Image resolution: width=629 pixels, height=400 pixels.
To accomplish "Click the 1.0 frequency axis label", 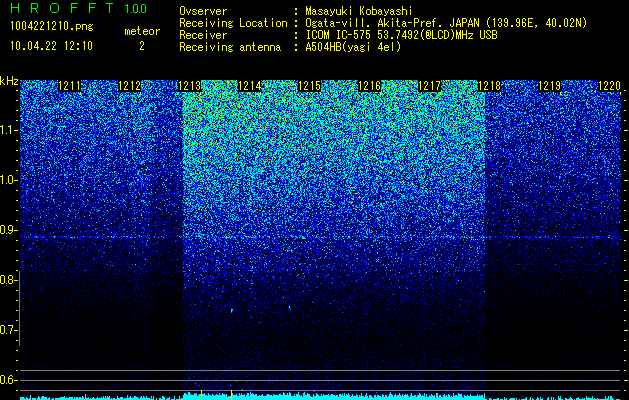I will point(8,180).
